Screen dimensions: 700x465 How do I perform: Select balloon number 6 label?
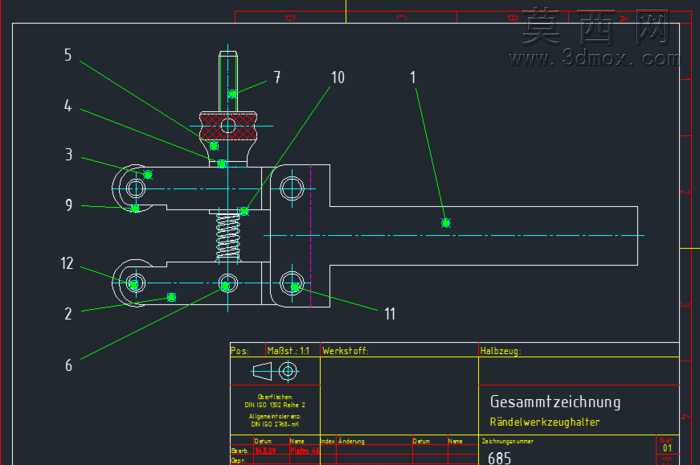click(68, 365)
